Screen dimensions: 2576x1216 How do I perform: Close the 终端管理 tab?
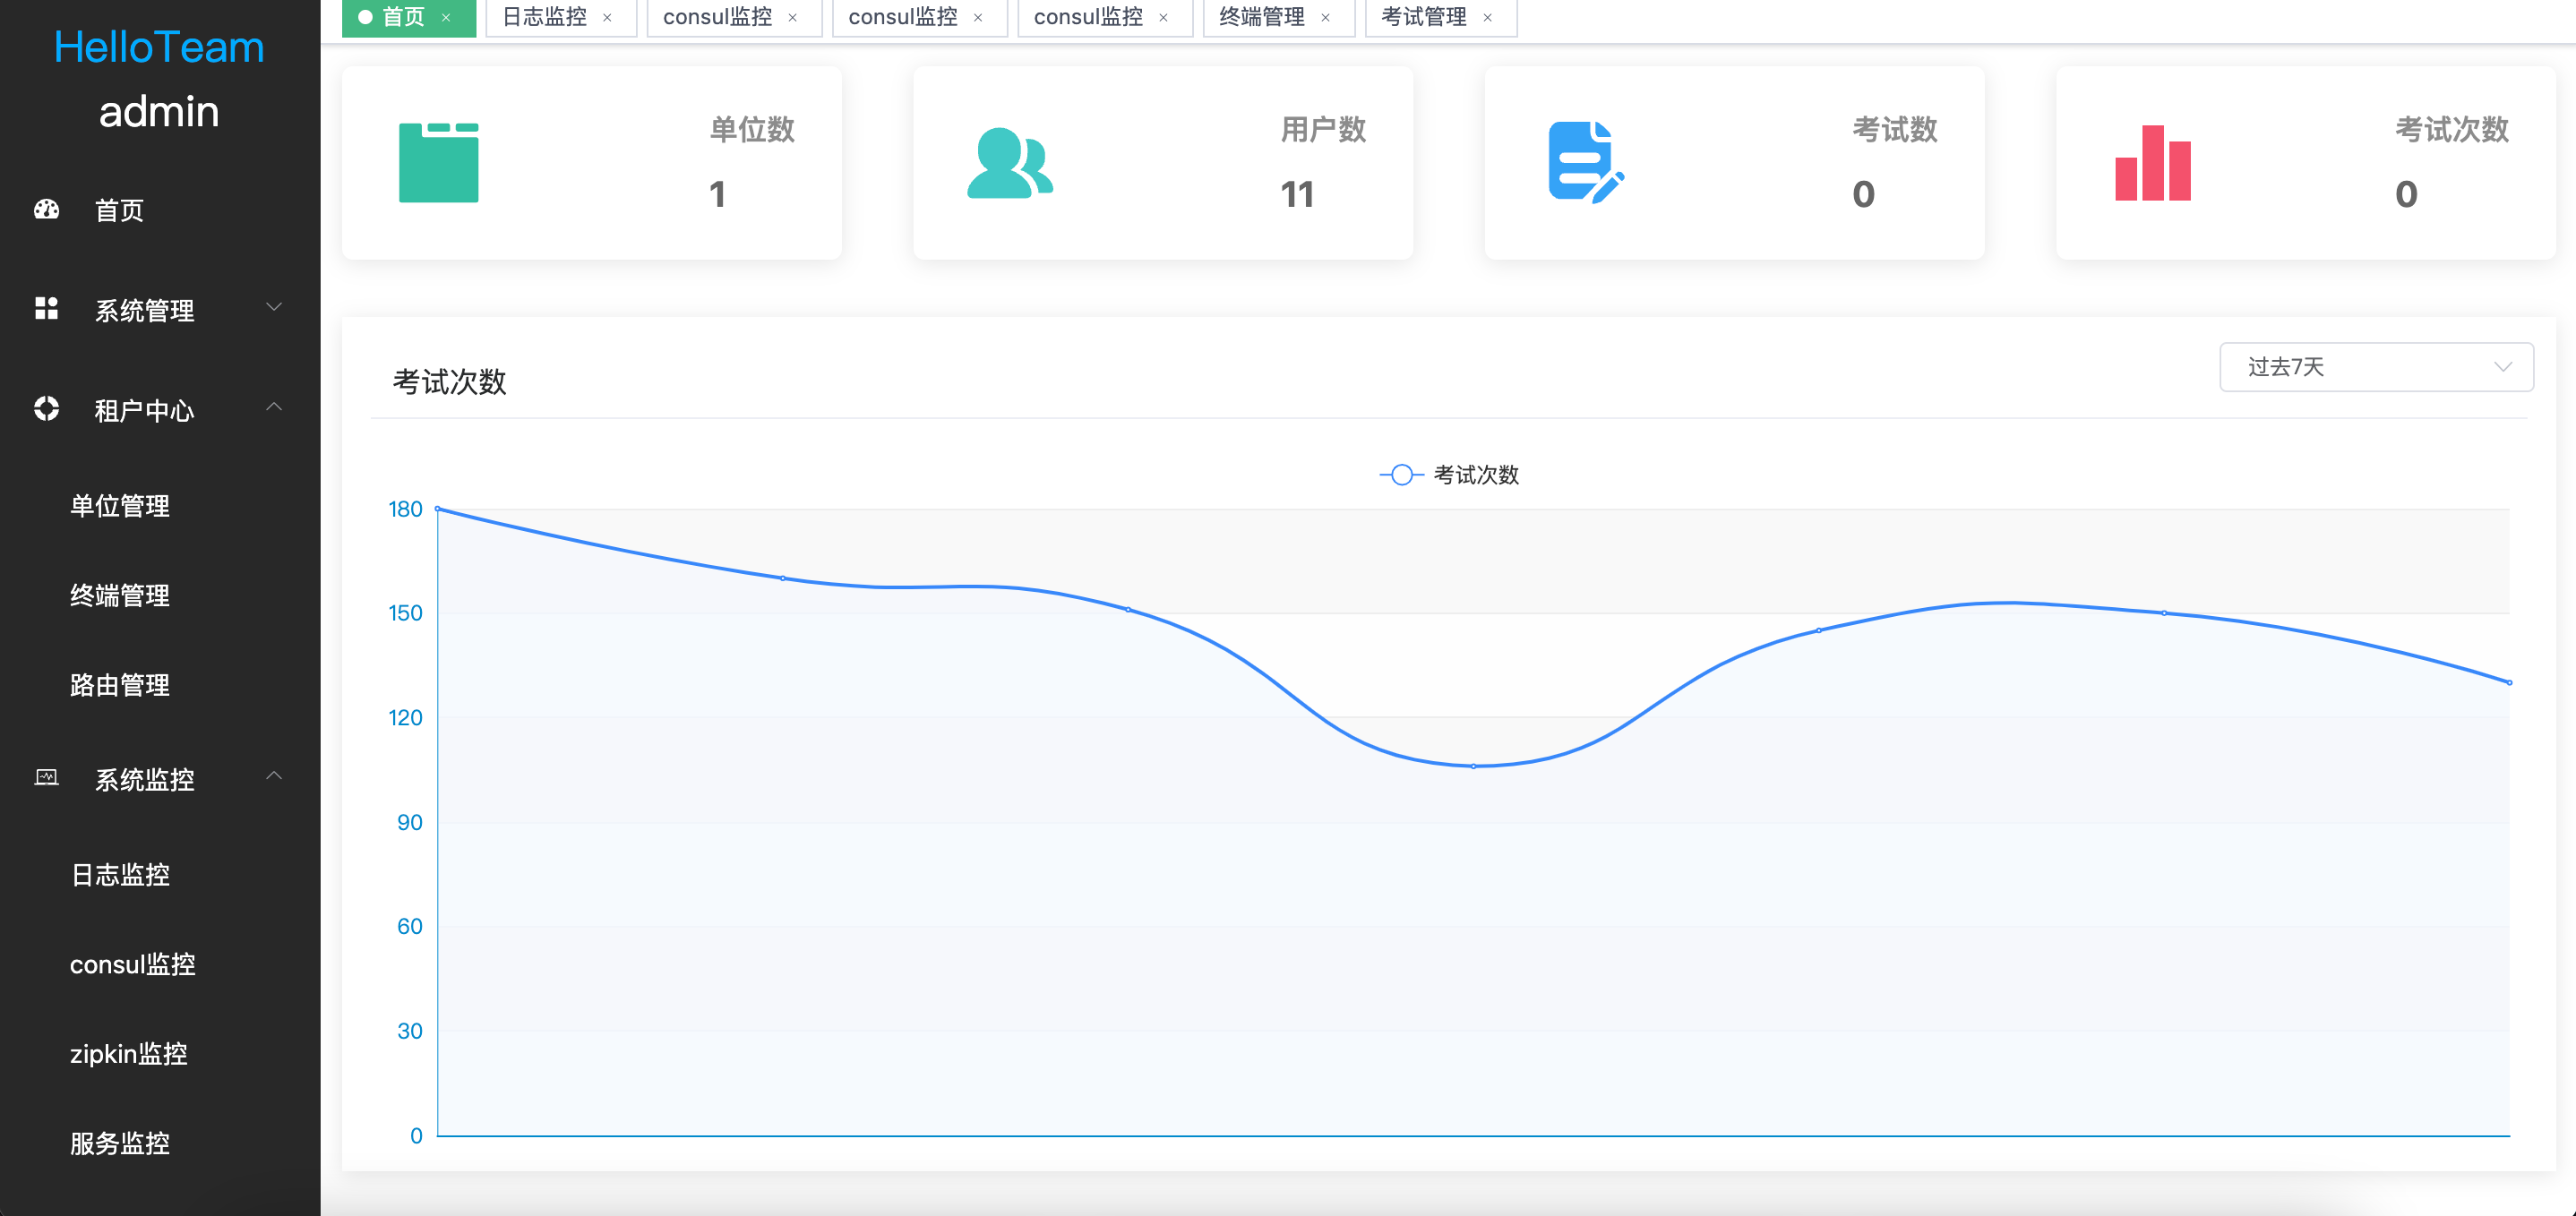click(x=1326, y=17)
